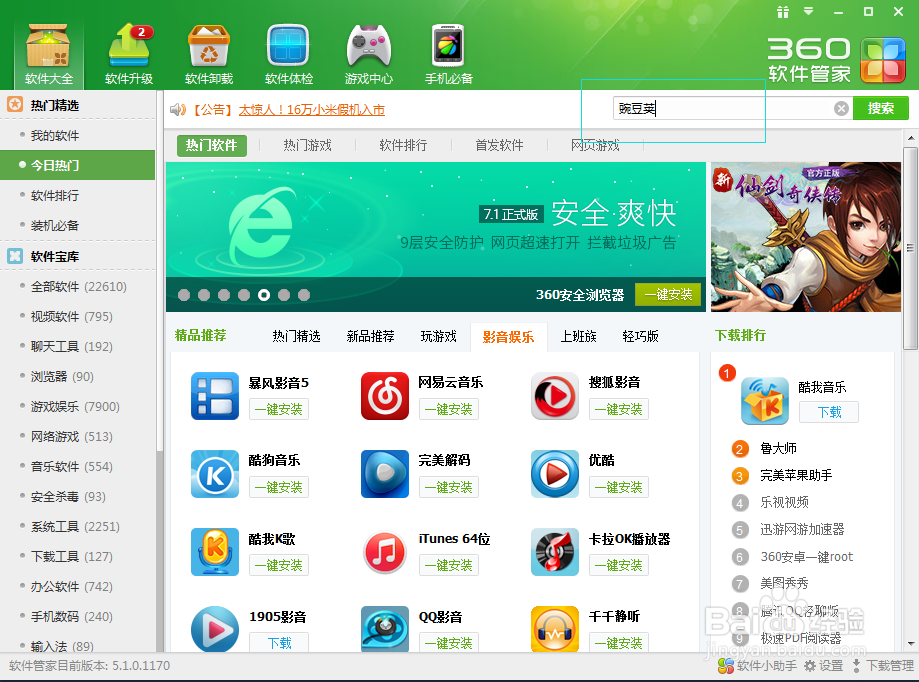The width and height of the screenshot is (919, 682).
Task: Open 手机必备 phone essentials icon
Action: (x=448, y=54)
